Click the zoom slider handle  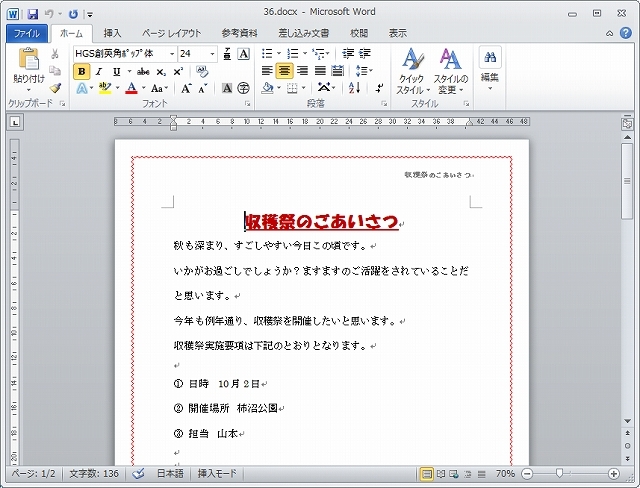[x=558, y=473]
